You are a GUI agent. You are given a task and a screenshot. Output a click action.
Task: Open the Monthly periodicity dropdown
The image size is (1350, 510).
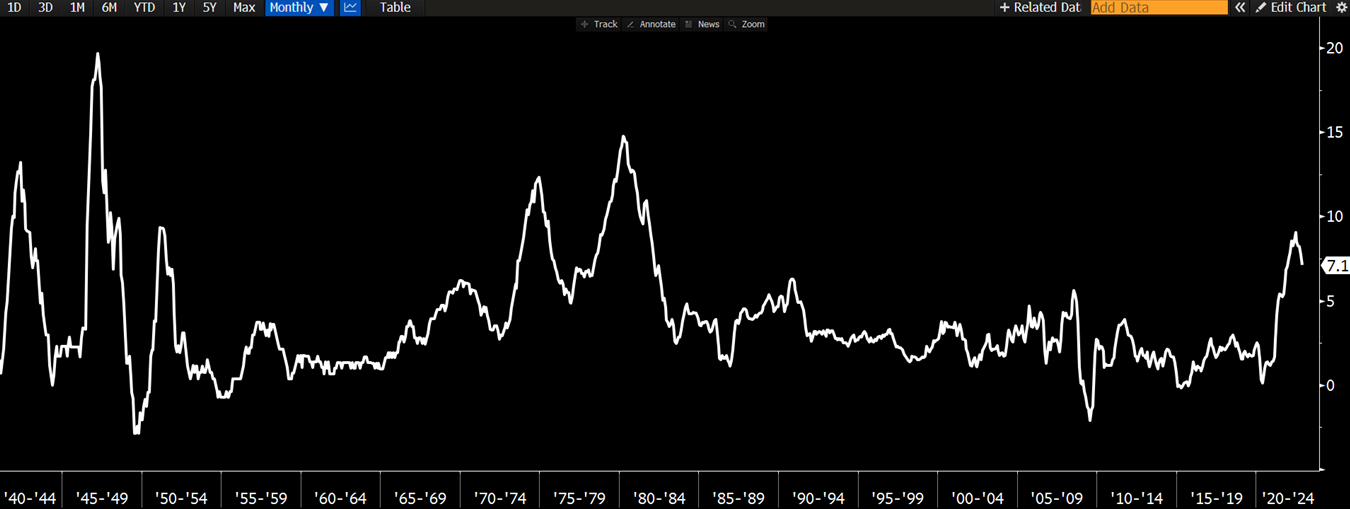click(x=299, y=7)
